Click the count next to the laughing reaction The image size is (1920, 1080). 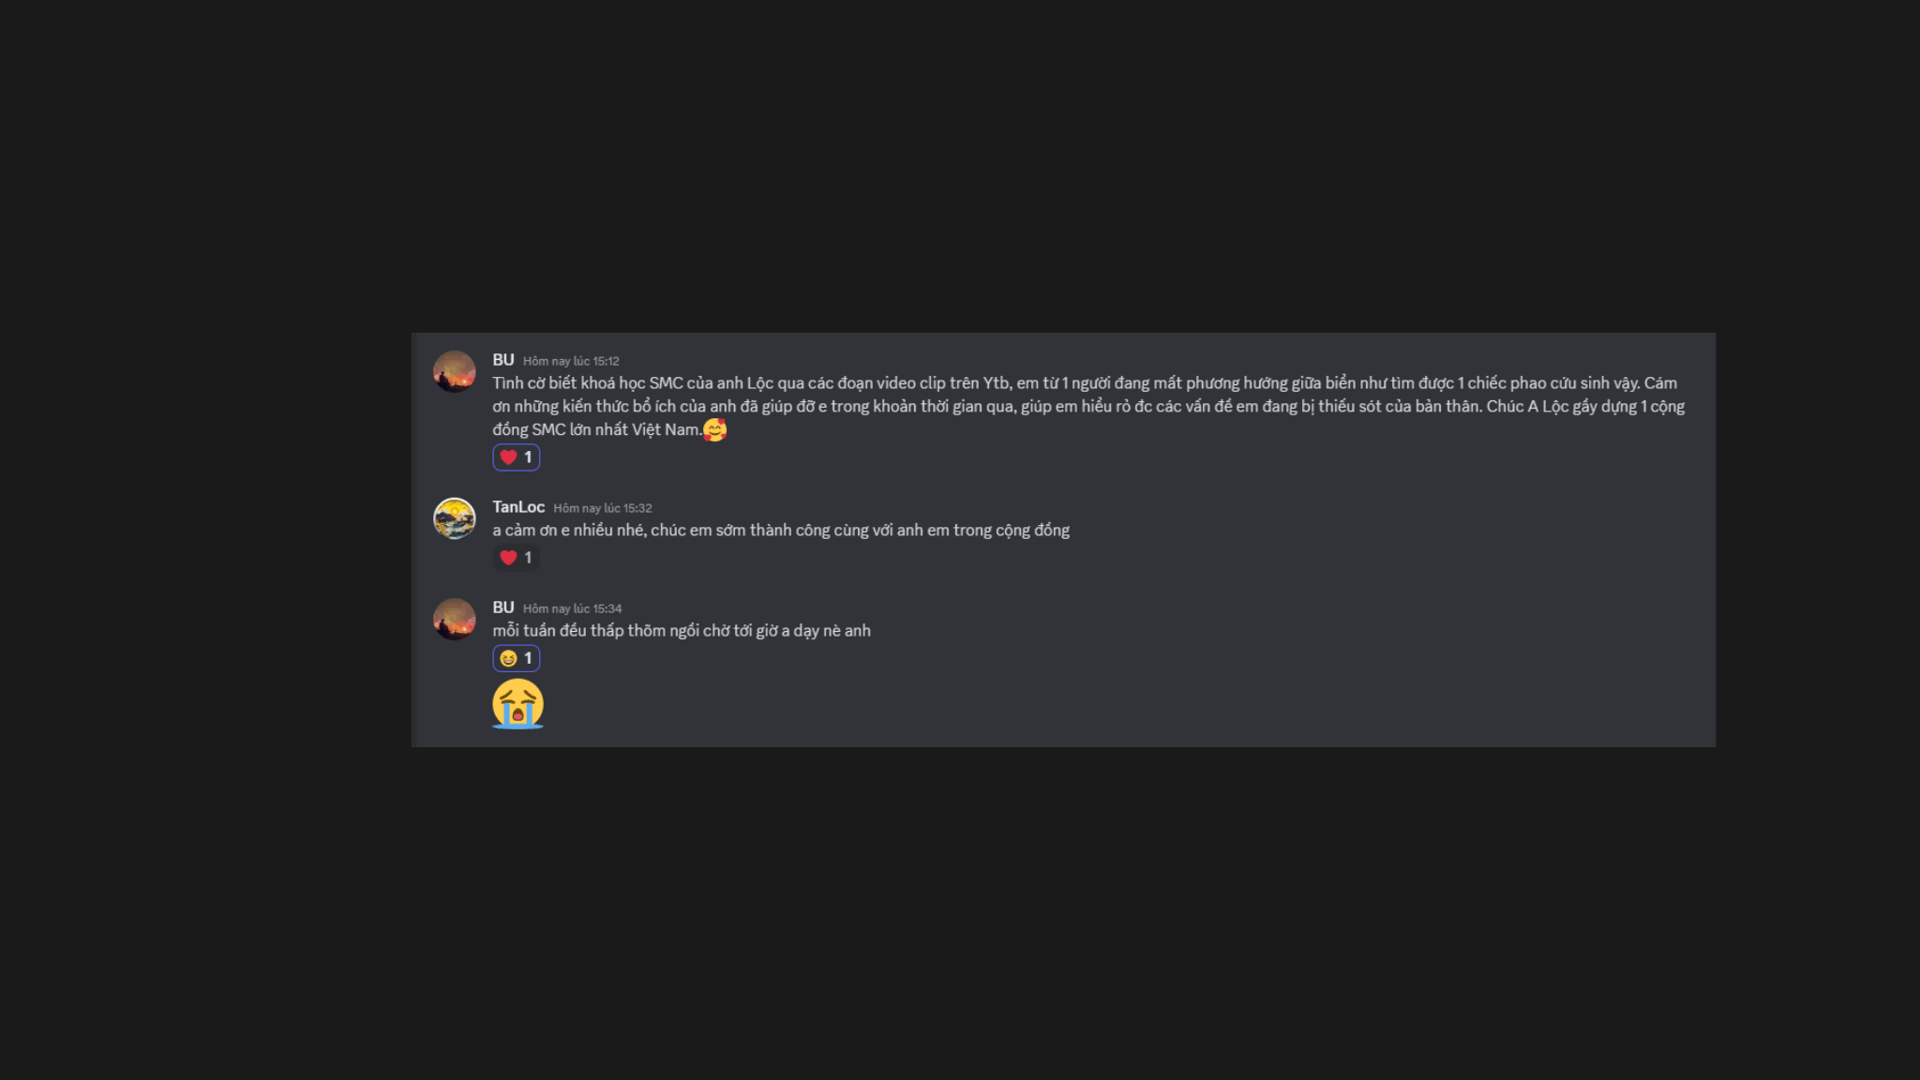pos(528,658)
